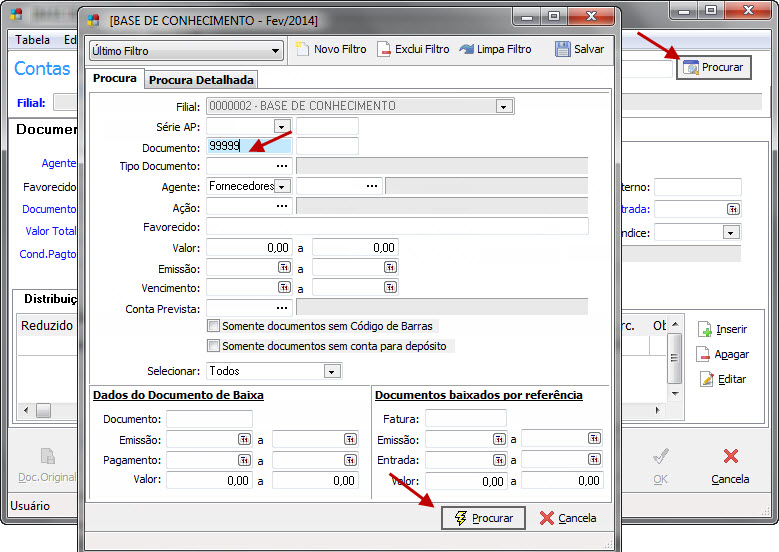Click the Novo Filtro toolbar icon
Screen dimensions: 779x552
coord(303,50)
